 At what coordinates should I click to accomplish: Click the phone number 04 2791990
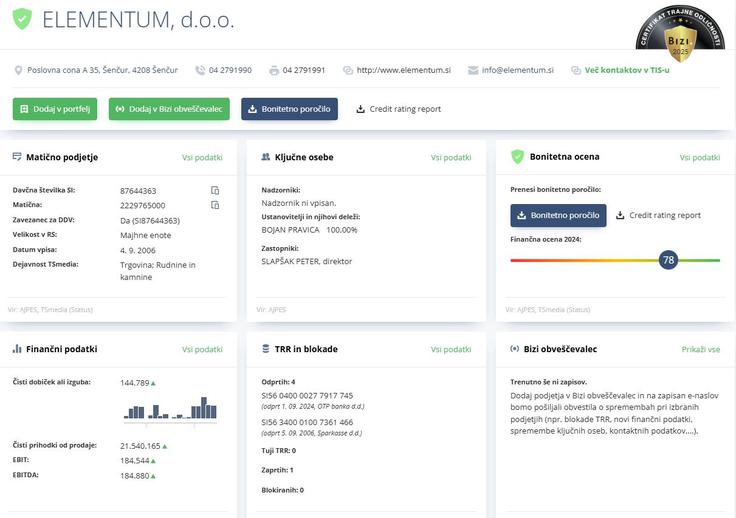point(230,70)
